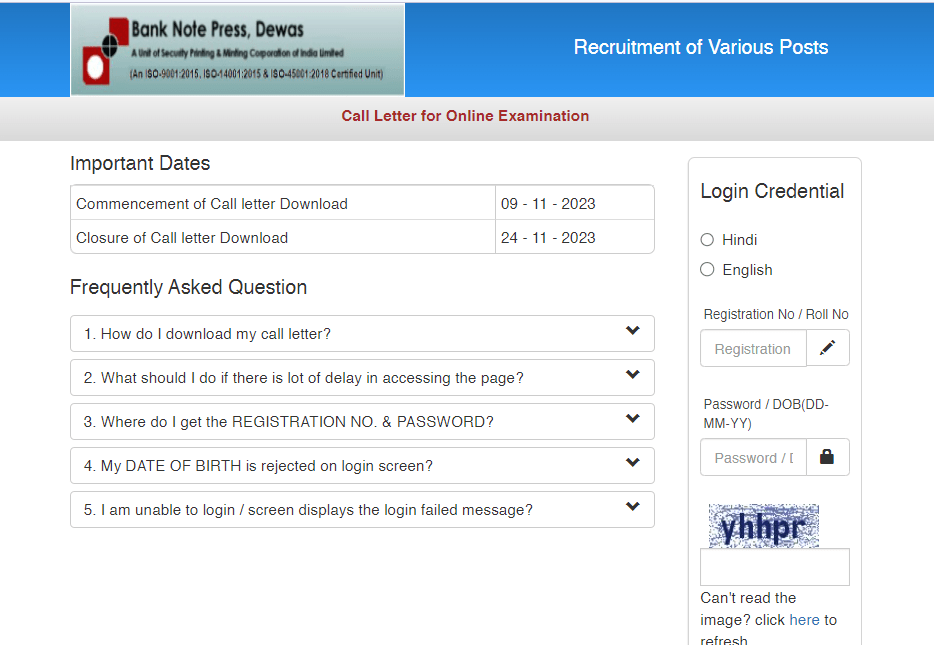934x645 pixels.
Task: Click the closure date 24 - 11 - 2023
Action: click(548, 238)
